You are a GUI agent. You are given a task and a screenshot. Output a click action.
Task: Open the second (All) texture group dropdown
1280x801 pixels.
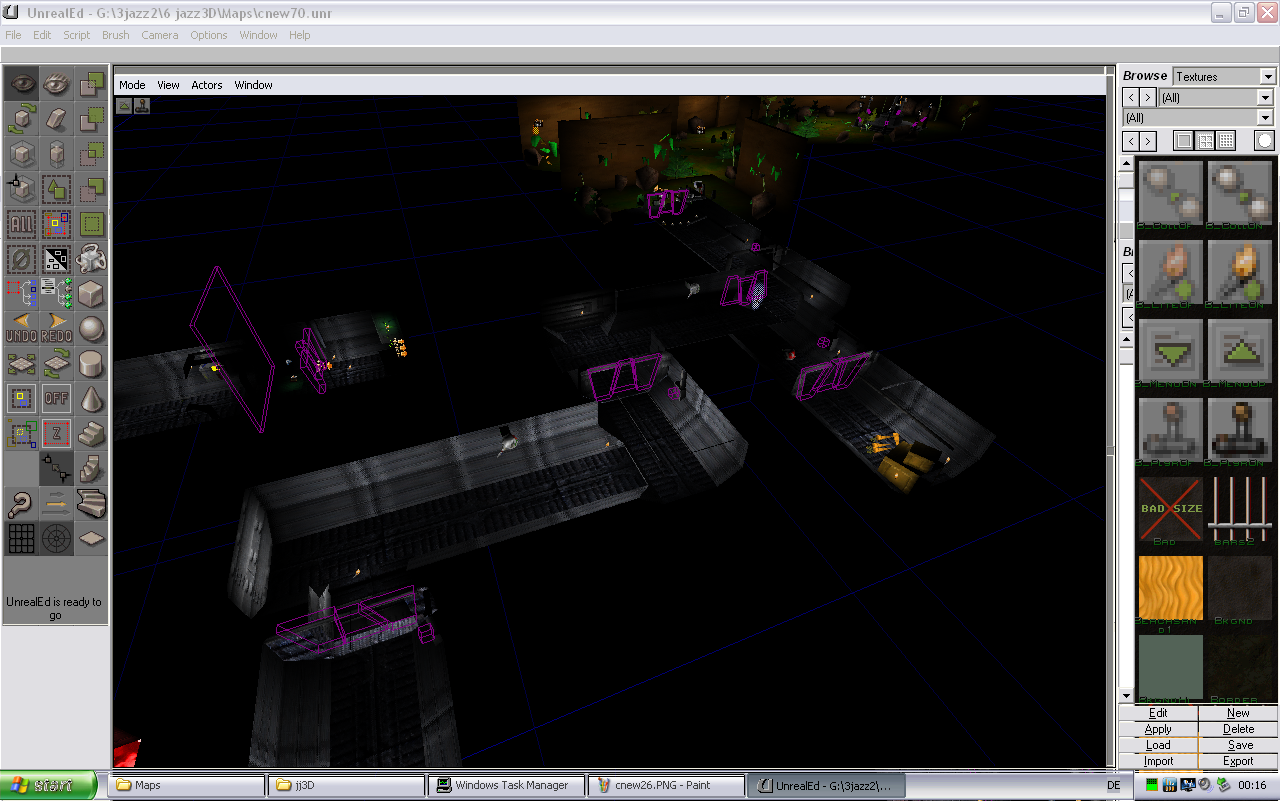tap(1198, 117)
